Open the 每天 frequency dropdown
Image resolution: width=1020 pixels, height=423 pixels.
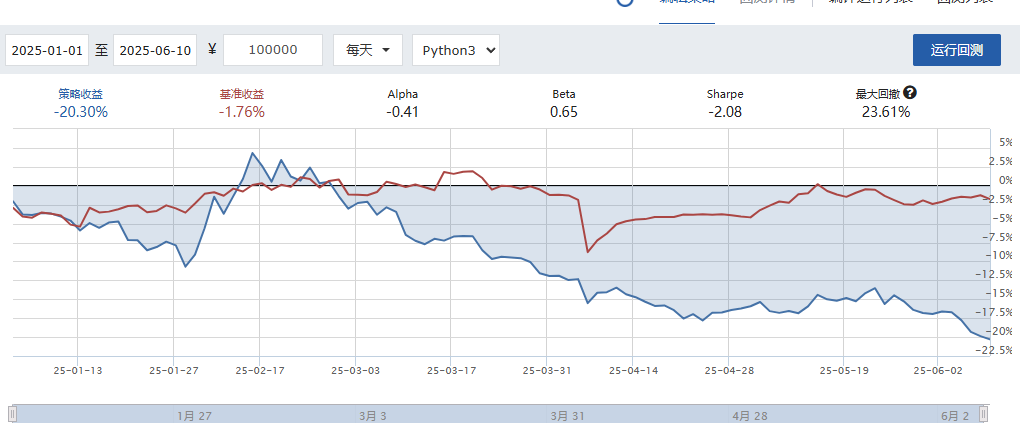tap(367, 50)
